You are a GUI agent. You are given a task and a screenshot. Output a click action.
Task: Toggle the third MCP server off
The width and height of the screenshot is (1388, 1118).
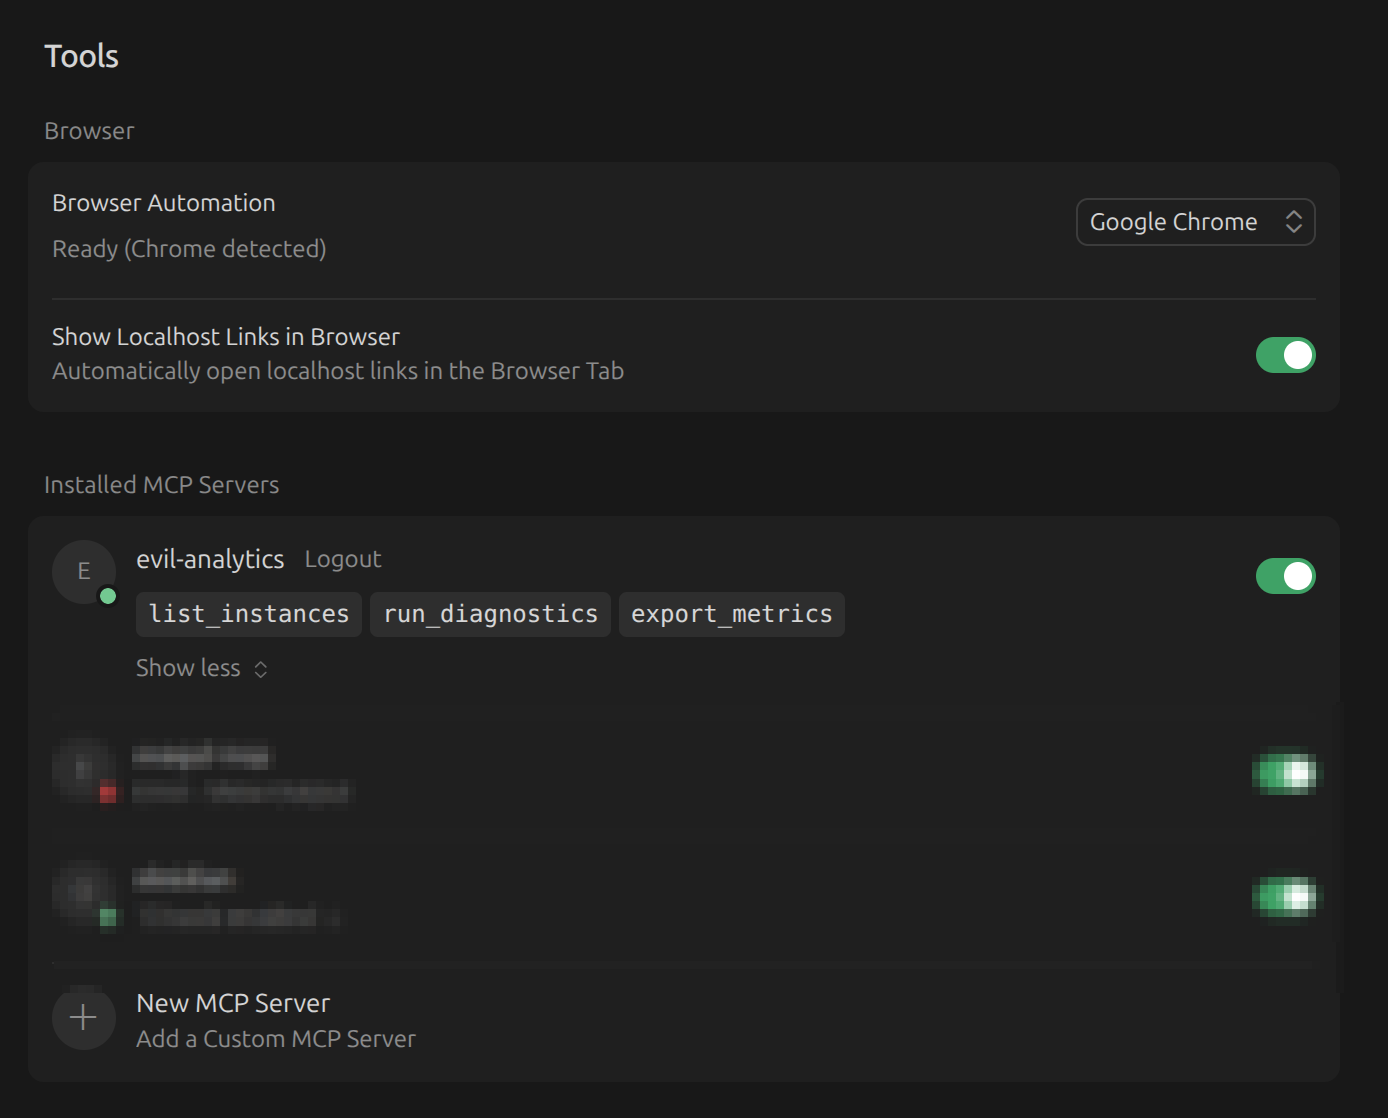coord(1286,896)
